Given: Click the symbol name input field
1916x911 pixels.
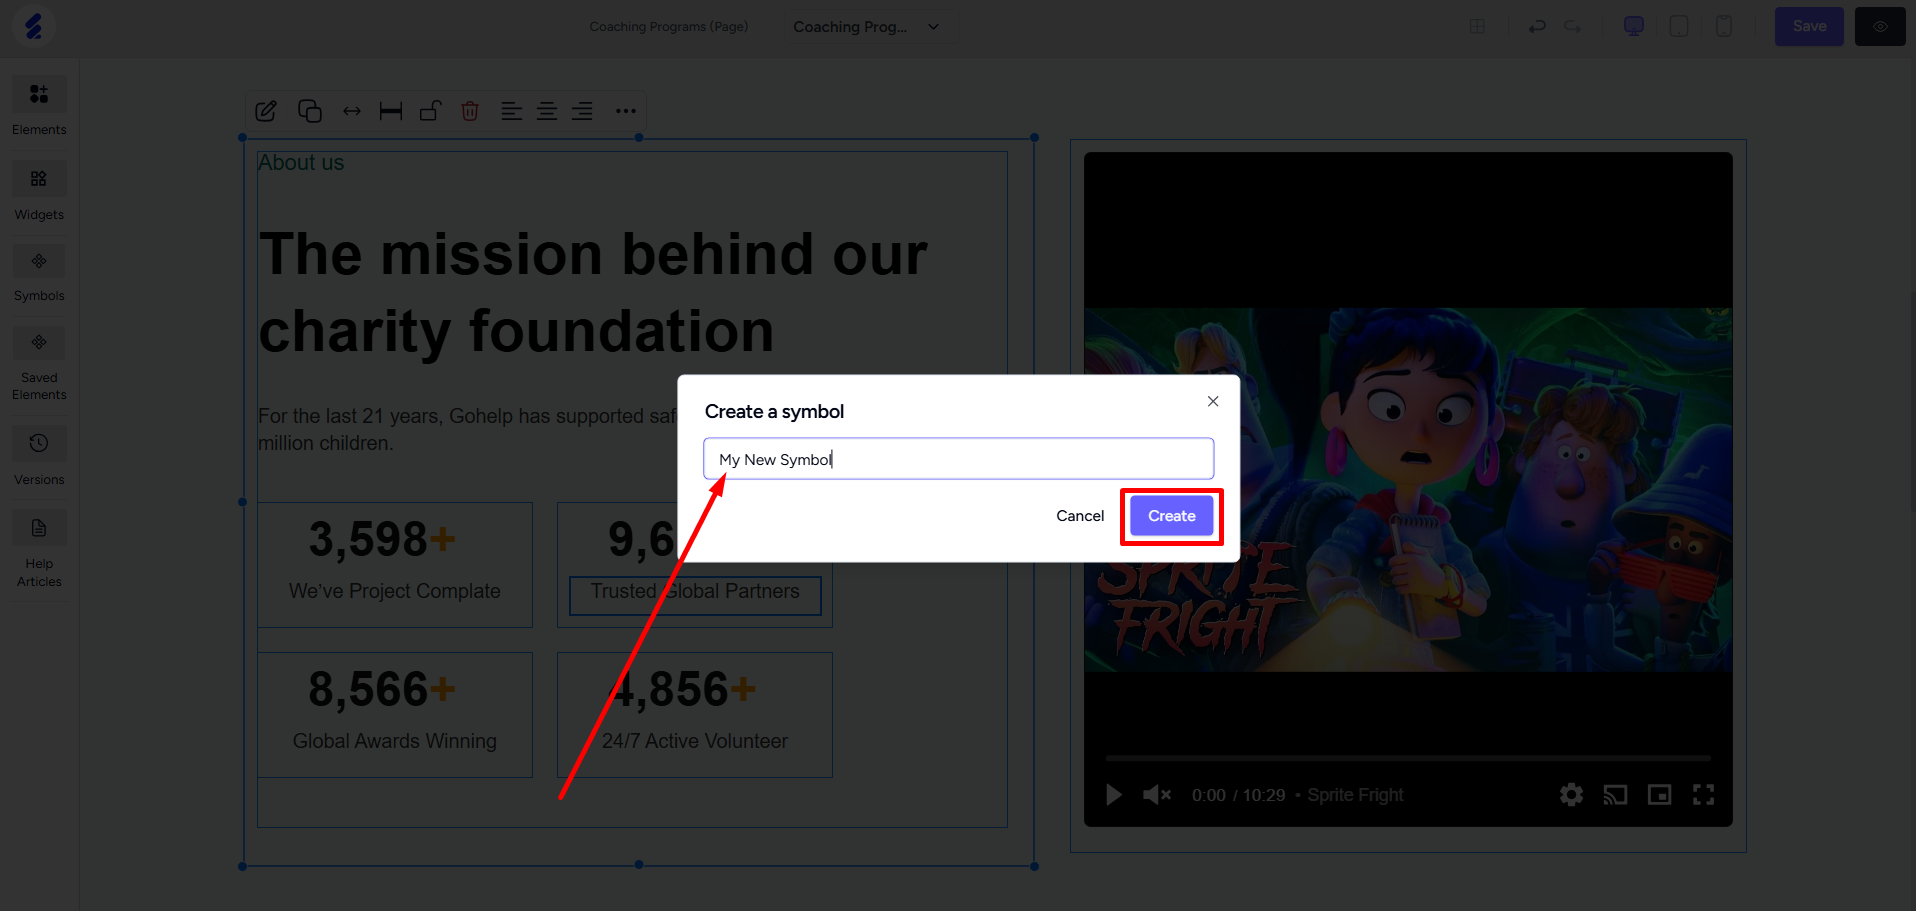Looking at the screenshot, I should (x=958, y=459).
